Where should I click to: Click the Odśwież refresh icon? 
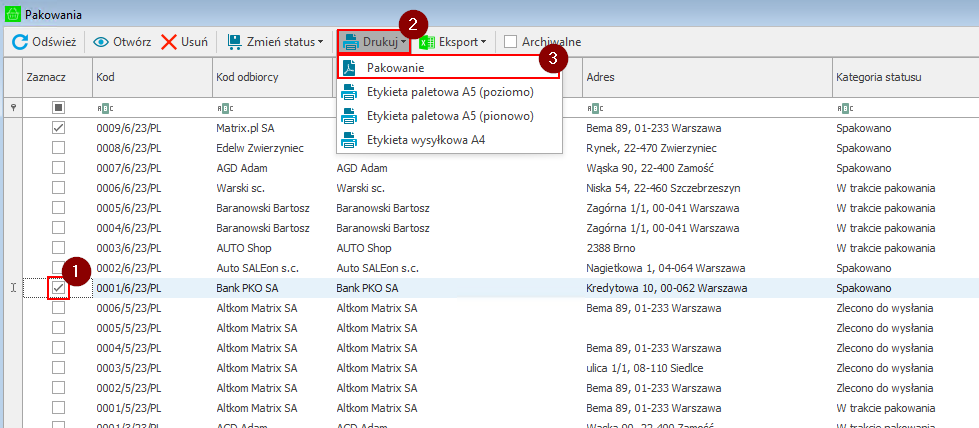pos(19,42)
